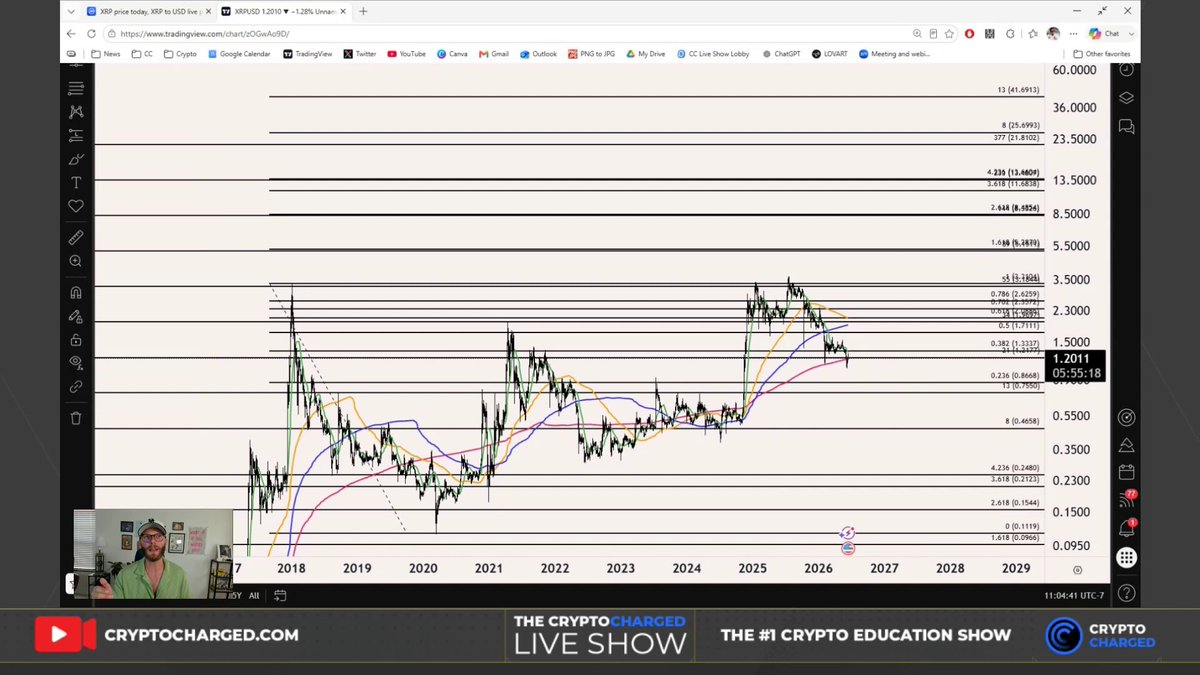Open the Gmail bookmark
The height and width of the screenshot is (675, 1200).
(x=494, y=54)
